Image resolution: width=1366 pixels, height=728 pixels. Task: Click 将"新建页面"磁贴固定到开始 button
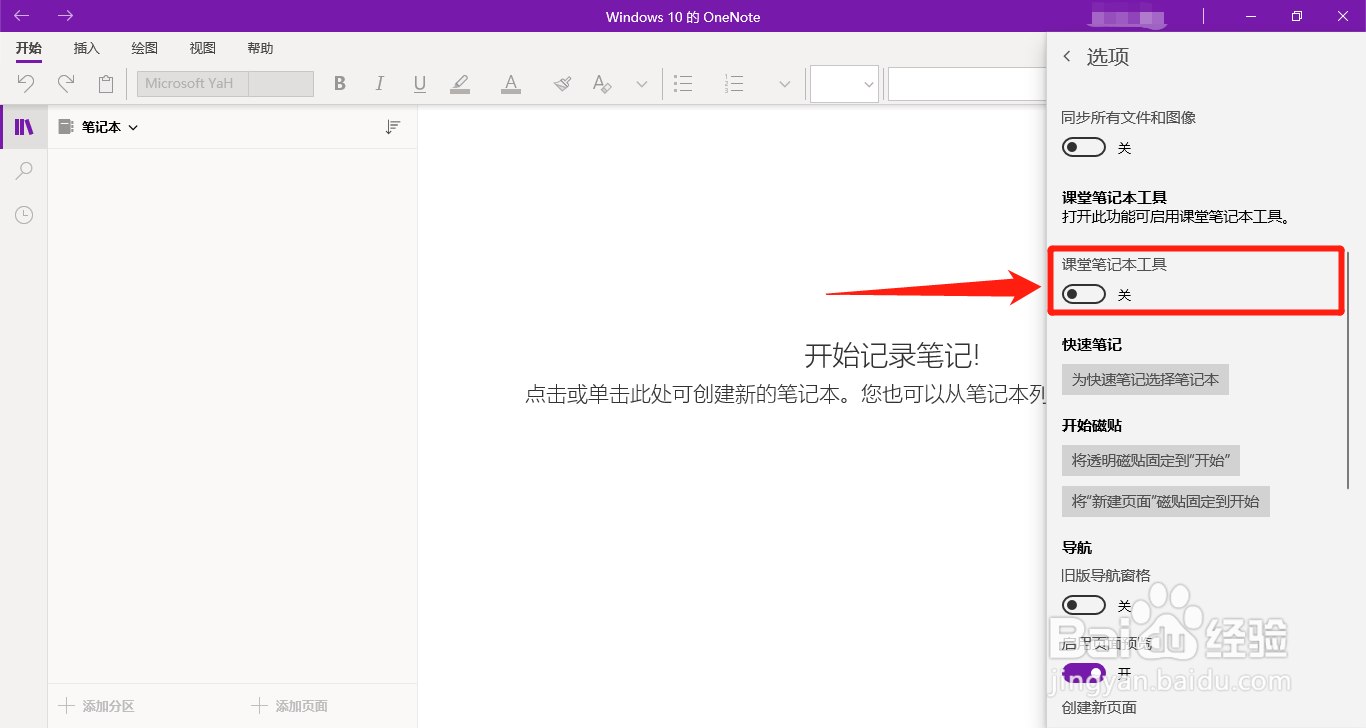[x=1166, y=502]
